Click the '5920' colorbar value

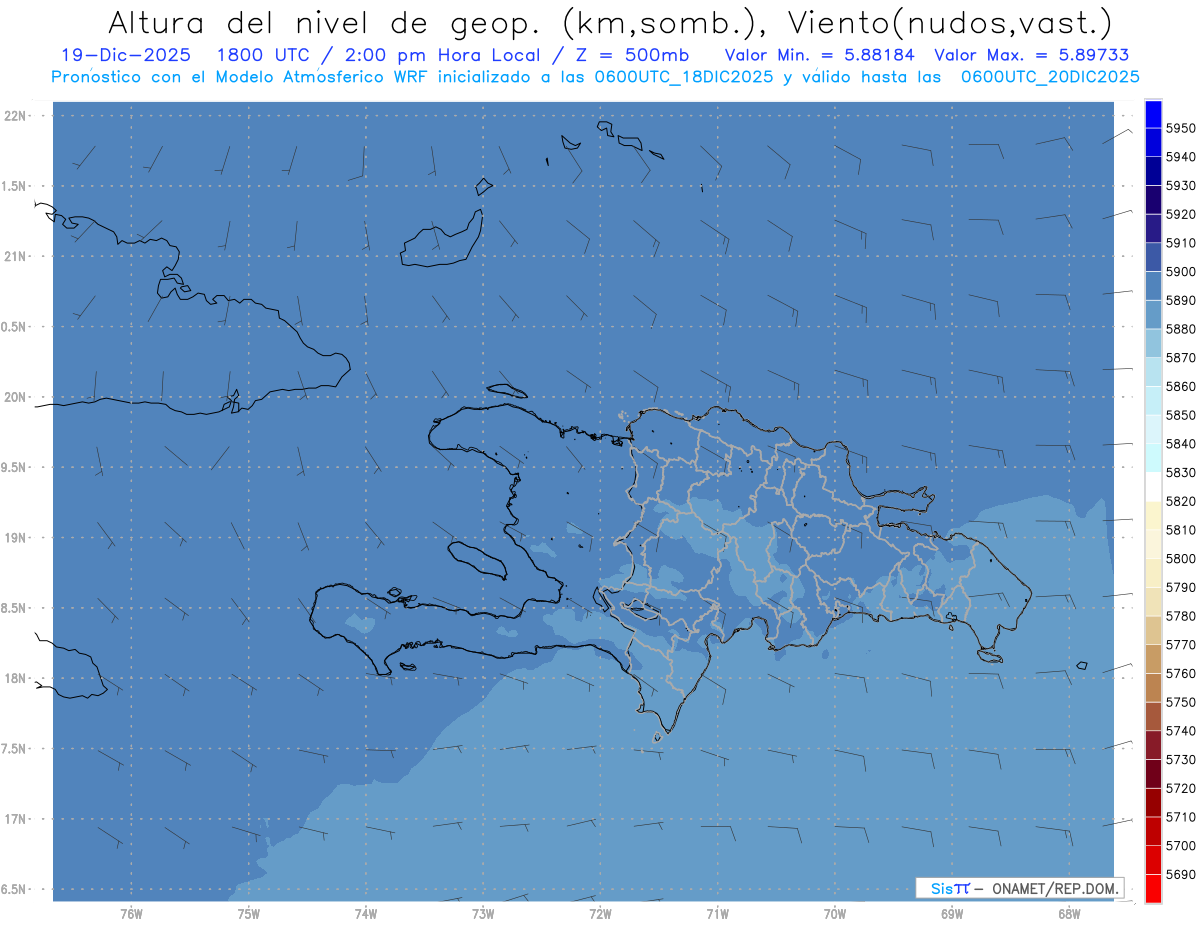(x=1180, y=214)
